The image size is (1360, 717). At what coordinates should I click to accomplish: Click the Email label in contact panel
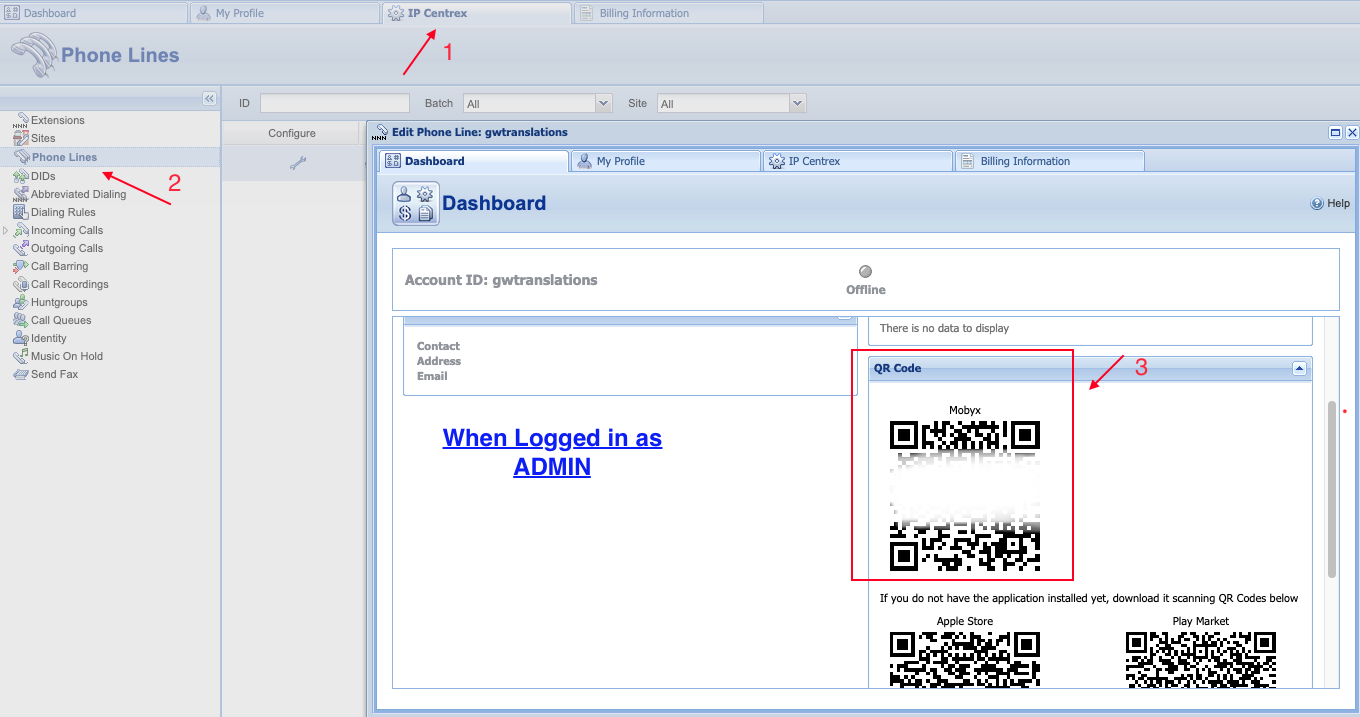pyautogui.click(x=432, y=376)
